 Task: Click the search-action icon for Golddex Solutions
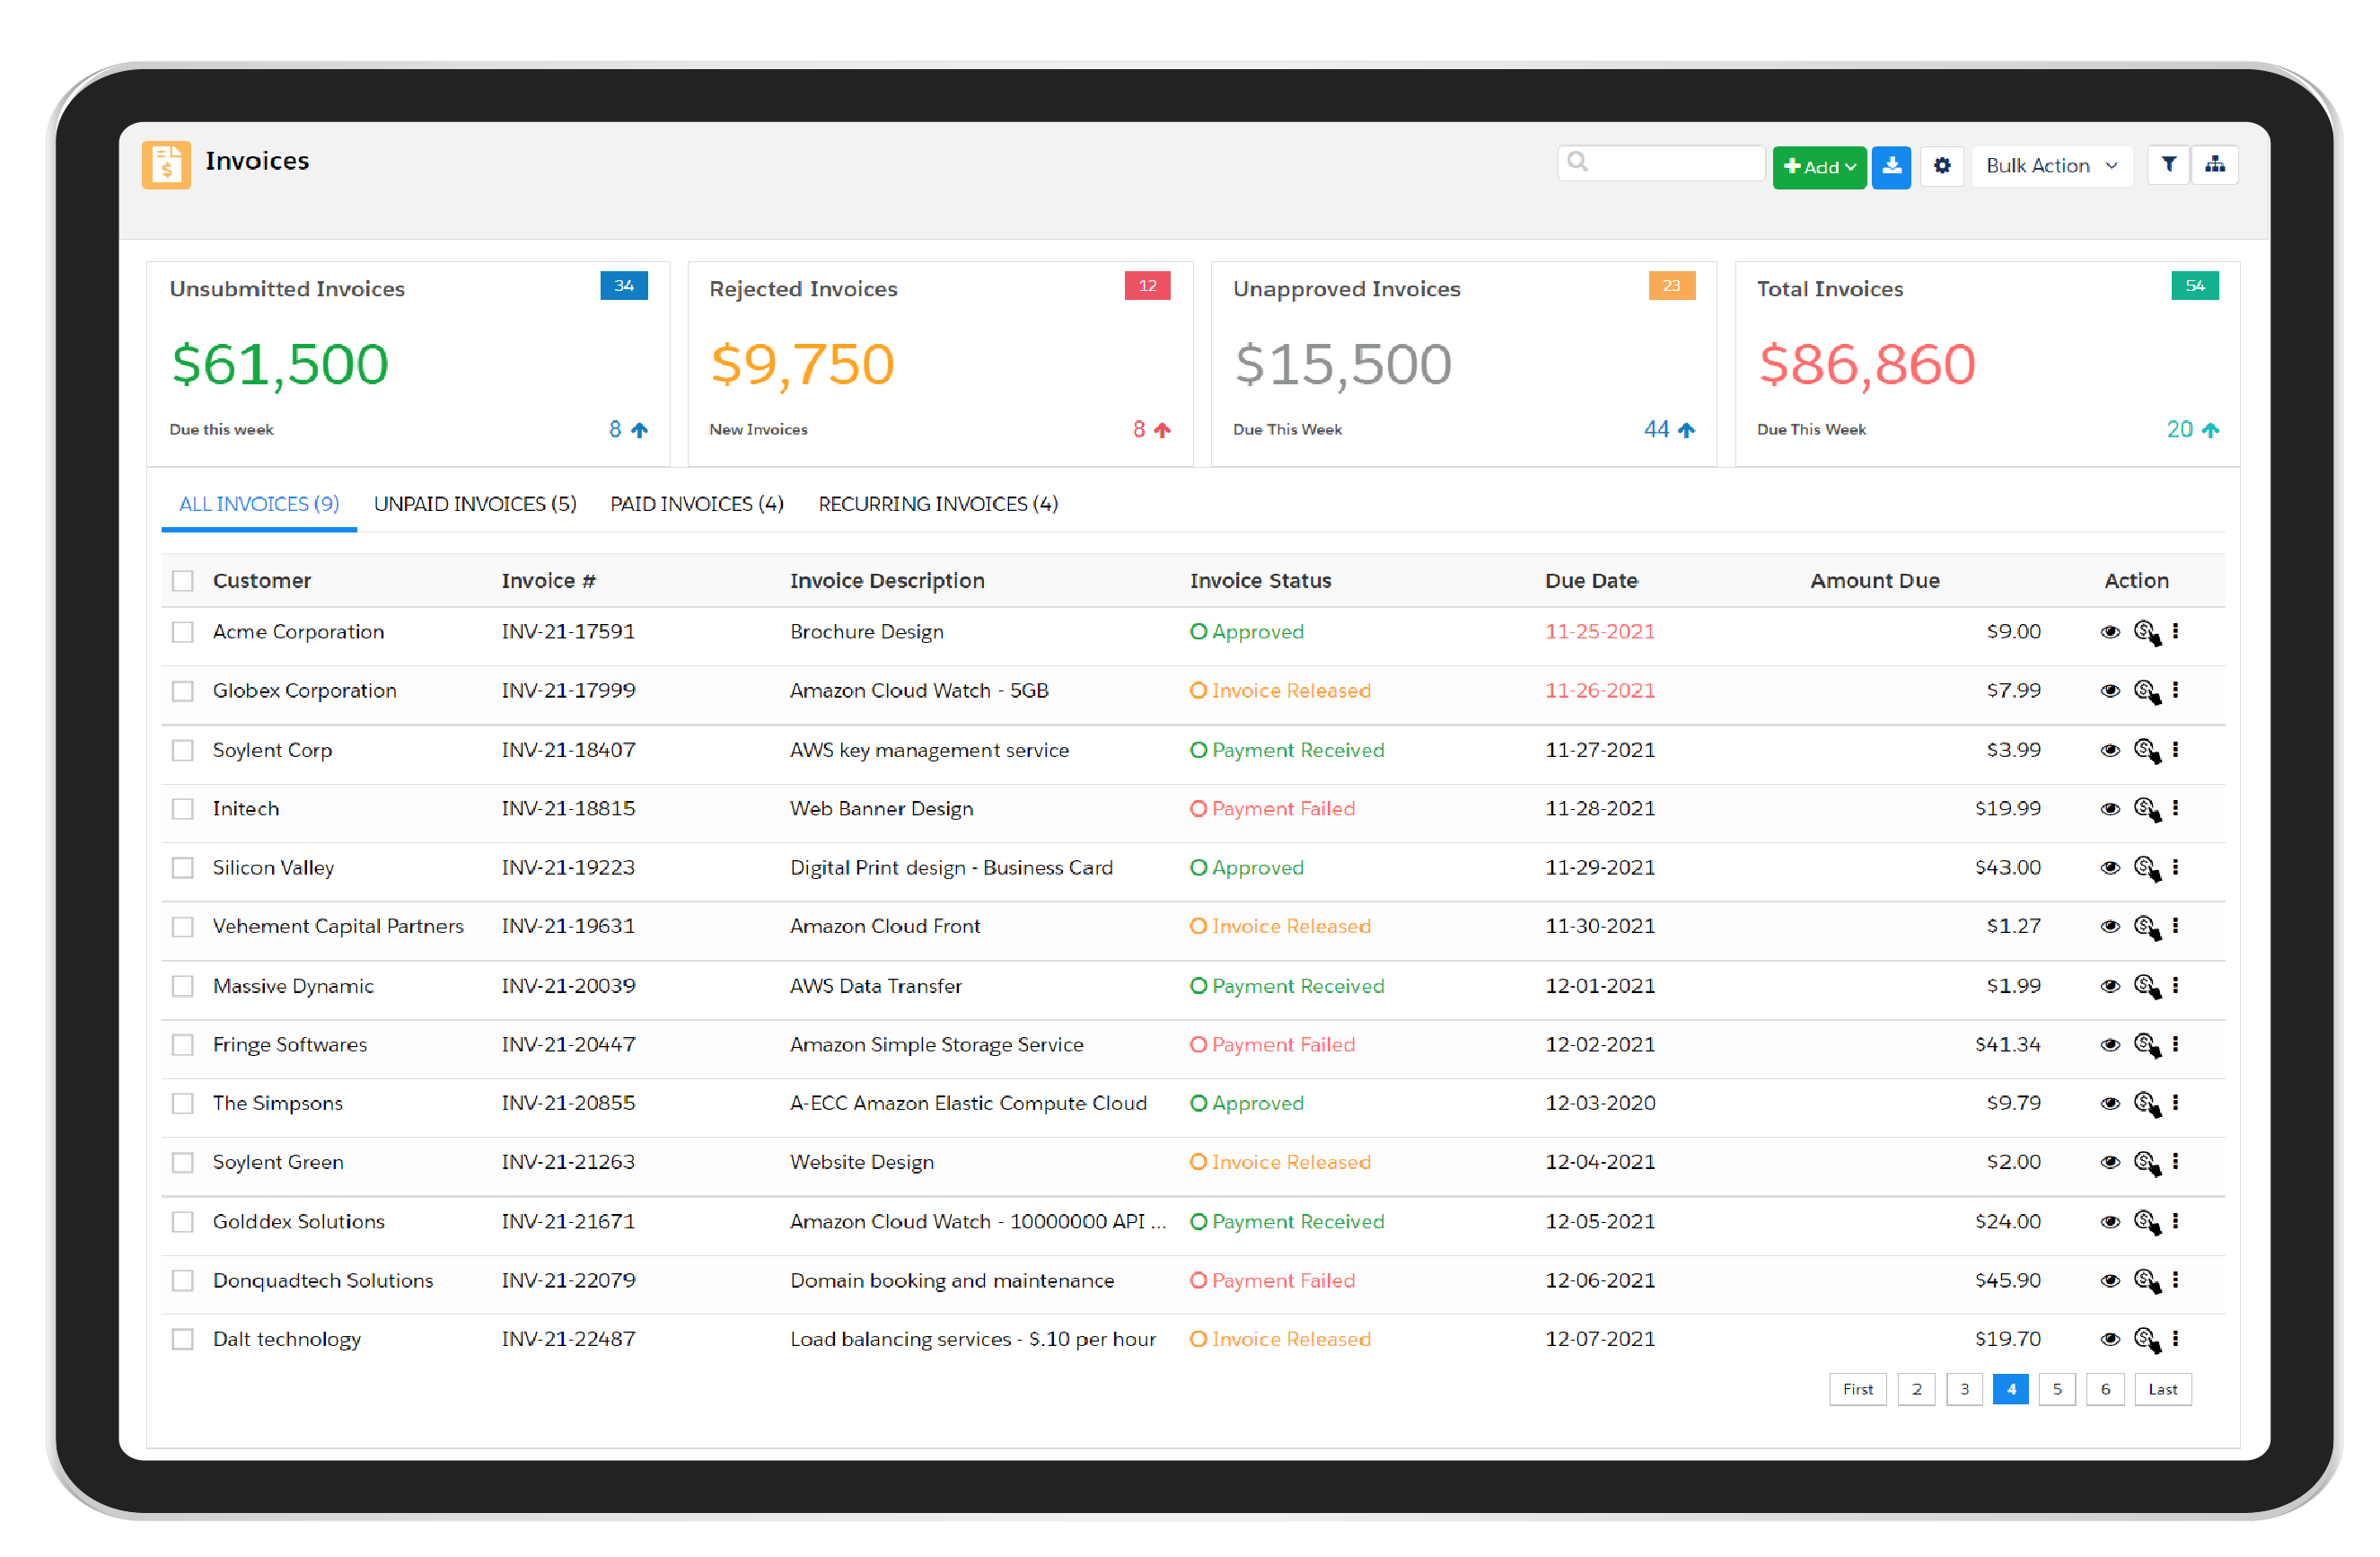tap(2147, 1222)
